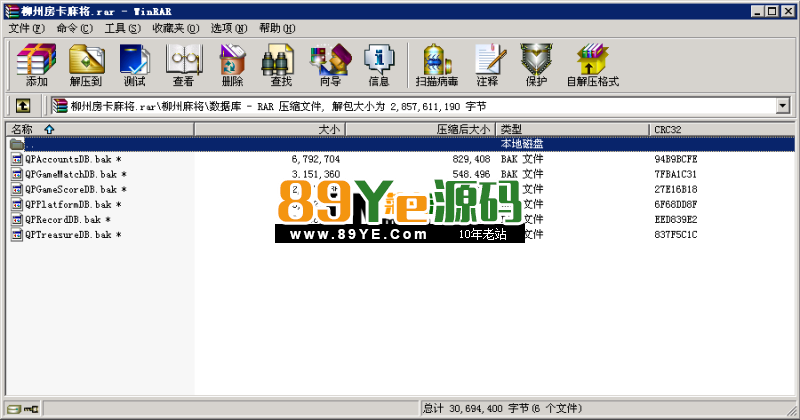Sort by 大小 (Size) column header
This screenshot has height=420, width=800.
tap(270, 129)
